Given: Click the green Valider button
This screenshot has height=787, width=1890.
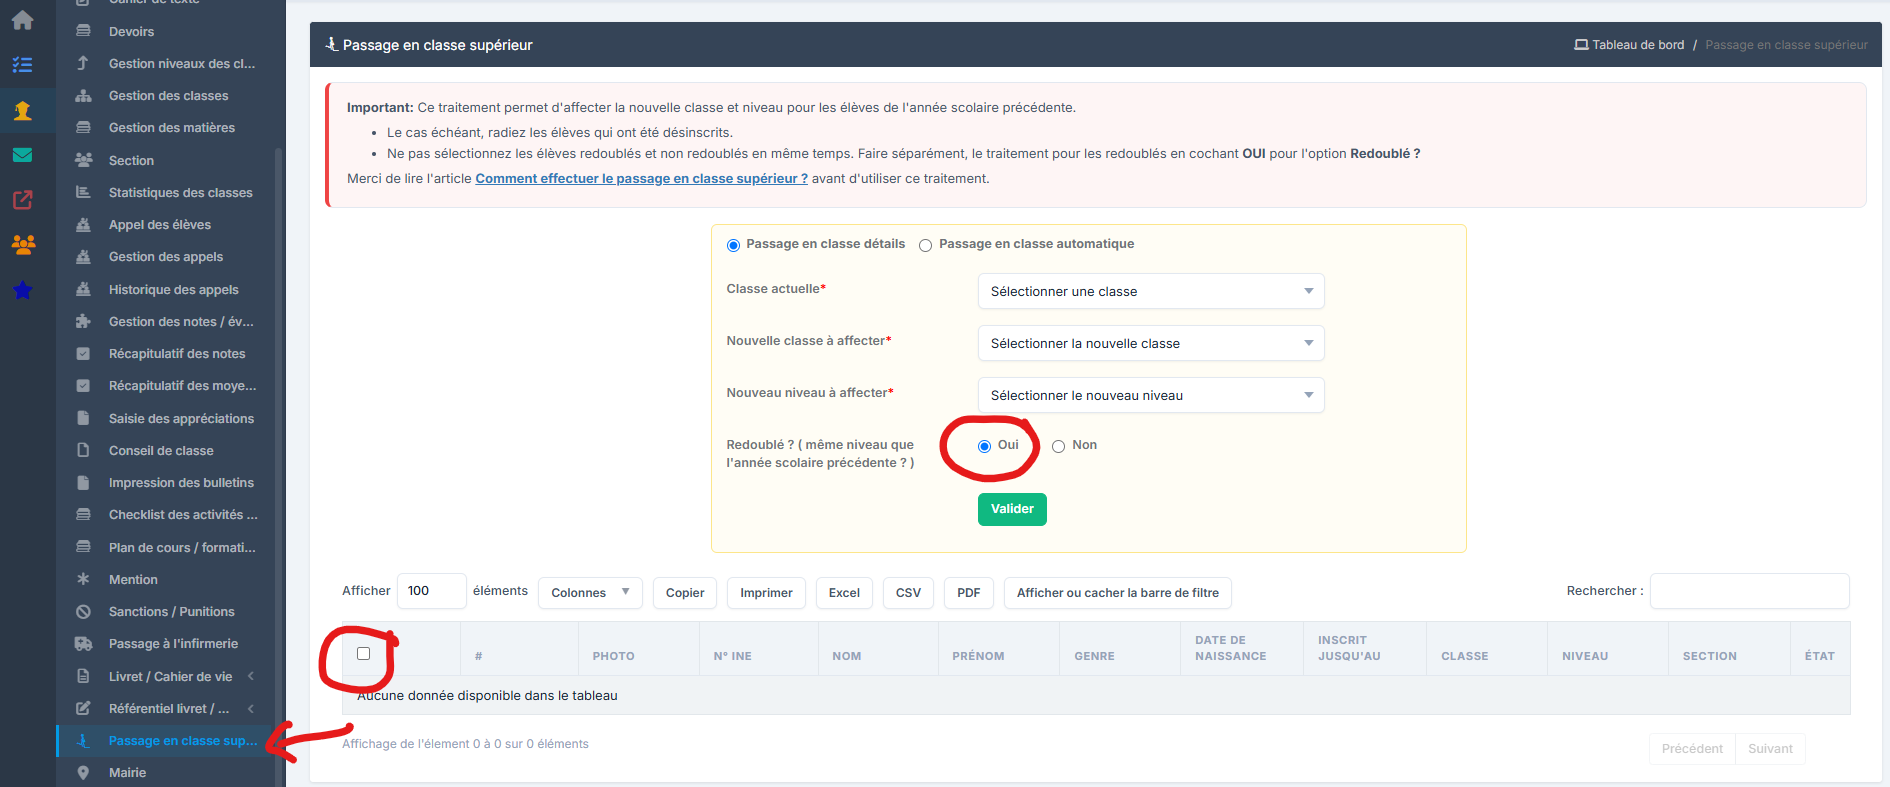Looking at the screenshot, I should [x=1012, y=509].
